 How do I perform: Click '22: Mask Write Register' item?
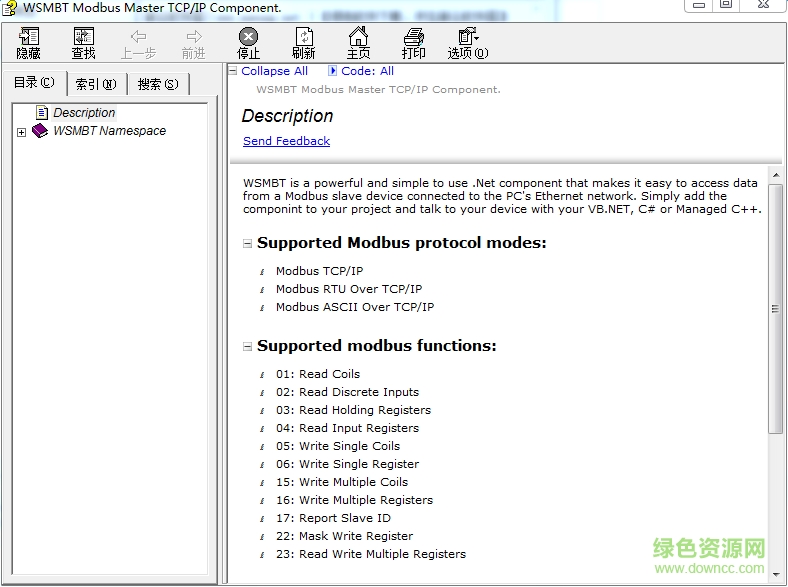pyautogui.click(x=344, y=536)
